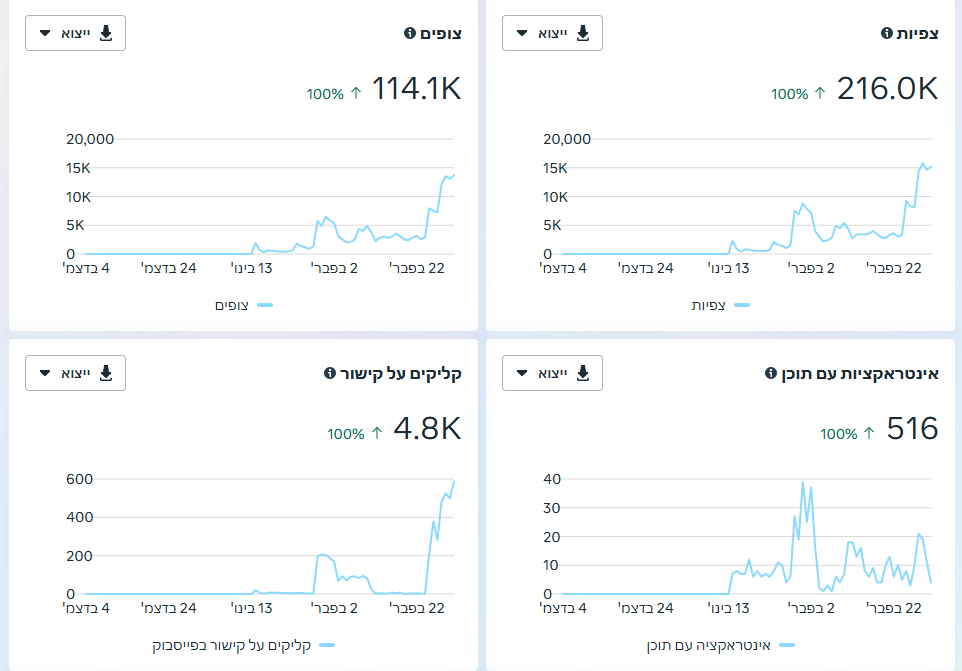Viewport: 962px width, 671px height.
Task: Click download icon in צפיות export button
Action: click(583, 33)
